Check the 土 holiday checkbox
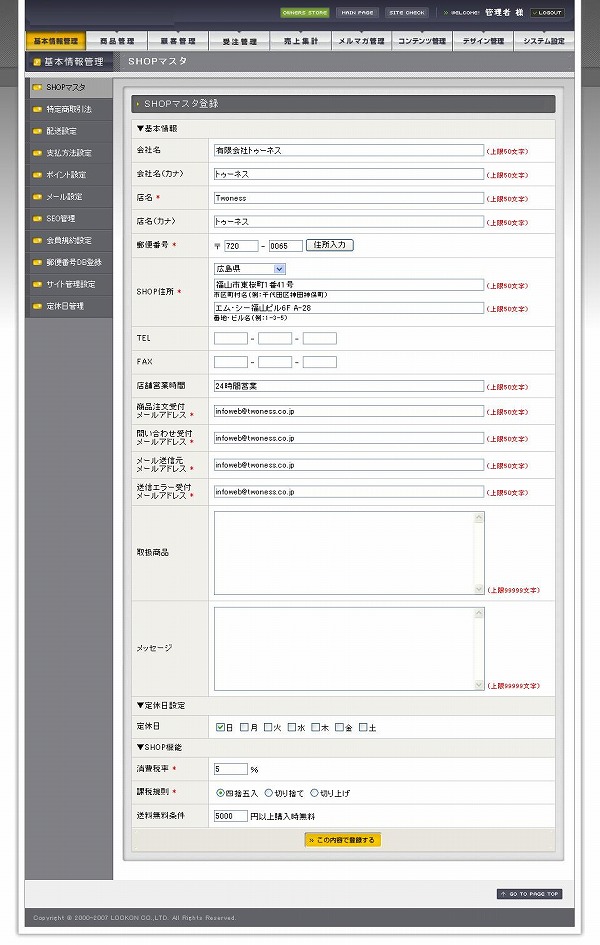The height and width of the screenshot is (945, 600). [x=363, y=727]
